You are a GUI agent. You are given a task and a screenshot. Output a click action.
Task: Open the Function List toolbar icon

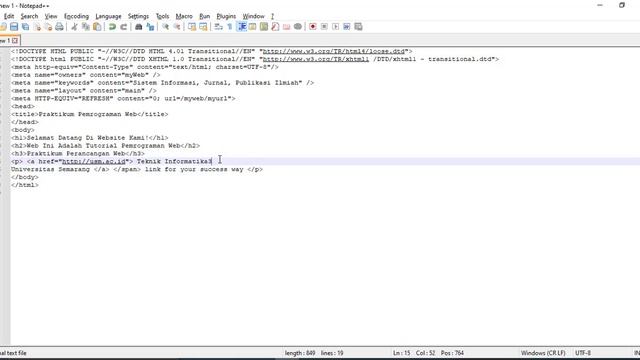pos(275,27)
